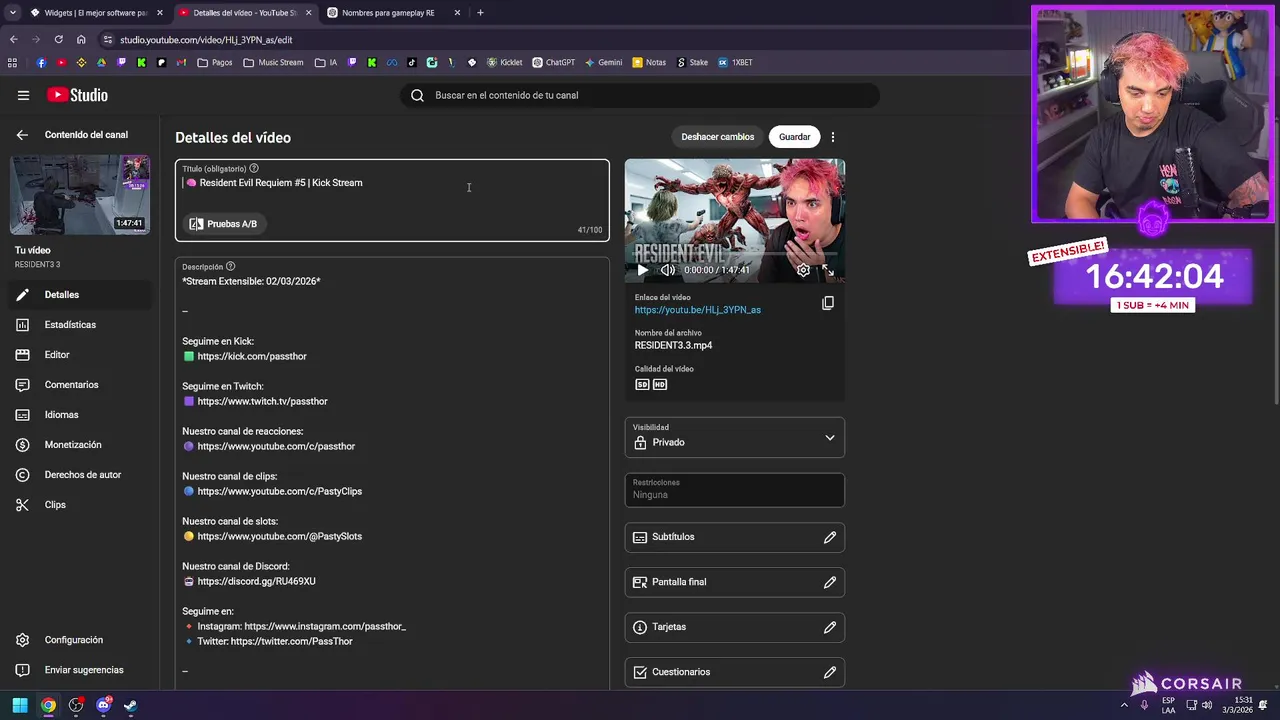Open the IA bookmarks folder
The height and width of the screenshot is (720, 1280).
326,62
